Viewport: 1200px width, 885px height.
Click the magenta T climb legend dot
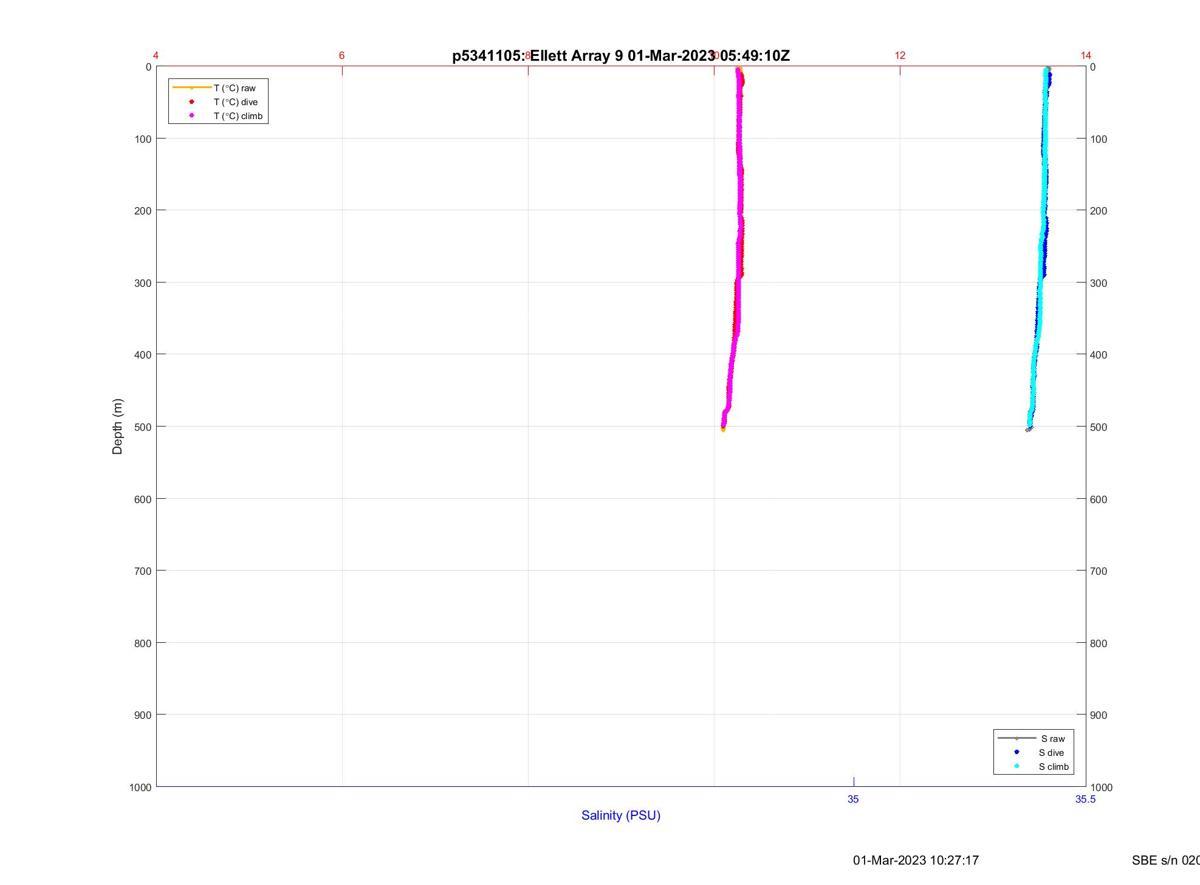coord(191,116)
